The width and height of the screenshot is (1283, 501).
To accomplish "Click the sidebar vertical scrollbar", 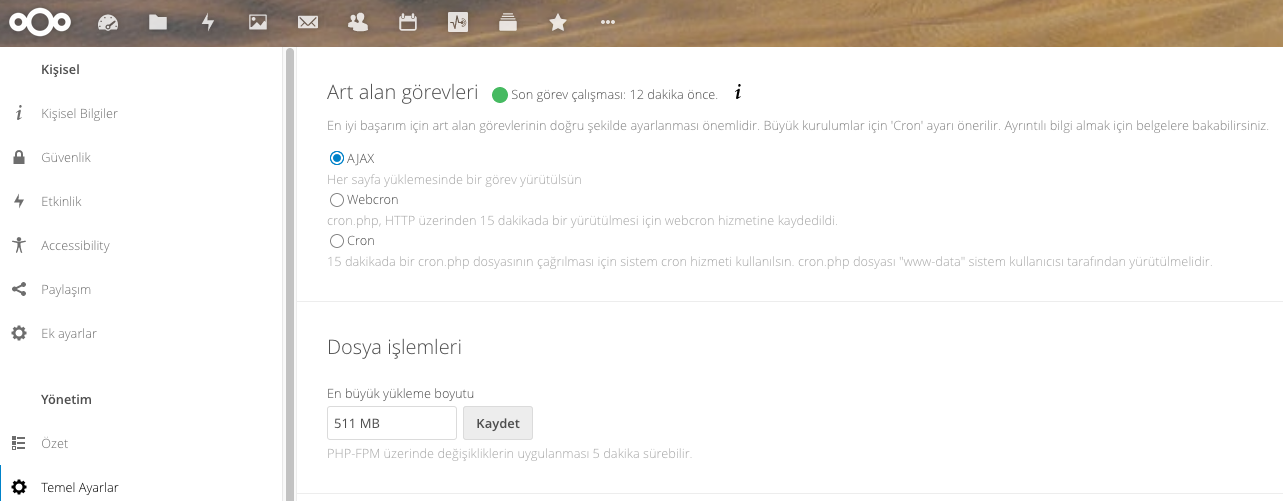I will click(290, 270).
